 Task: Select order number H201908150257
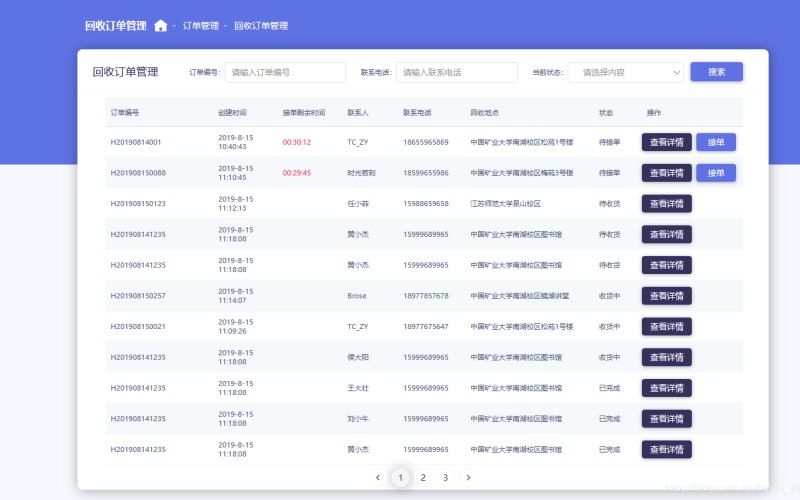click(x=138, y=296)
